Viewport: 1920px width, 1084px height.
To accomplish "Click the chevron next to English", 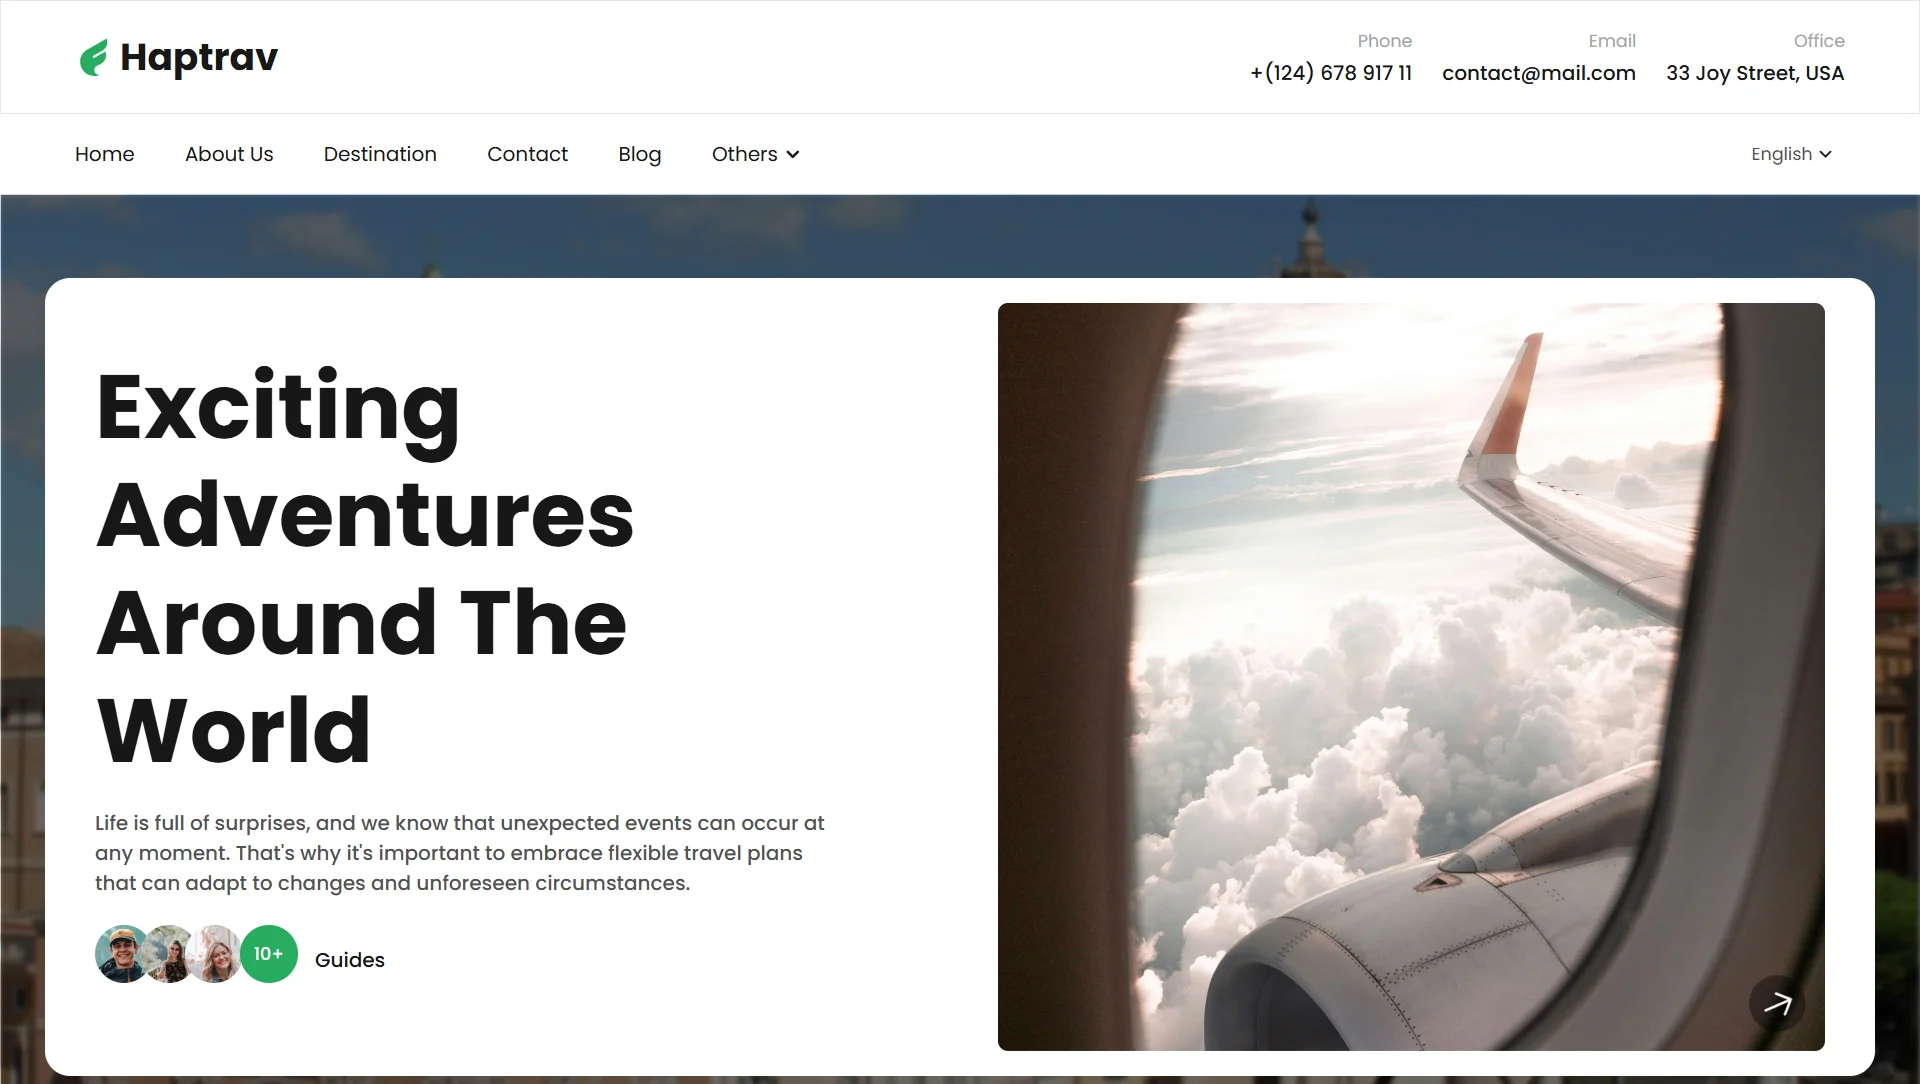I will tap(1825, 154).
